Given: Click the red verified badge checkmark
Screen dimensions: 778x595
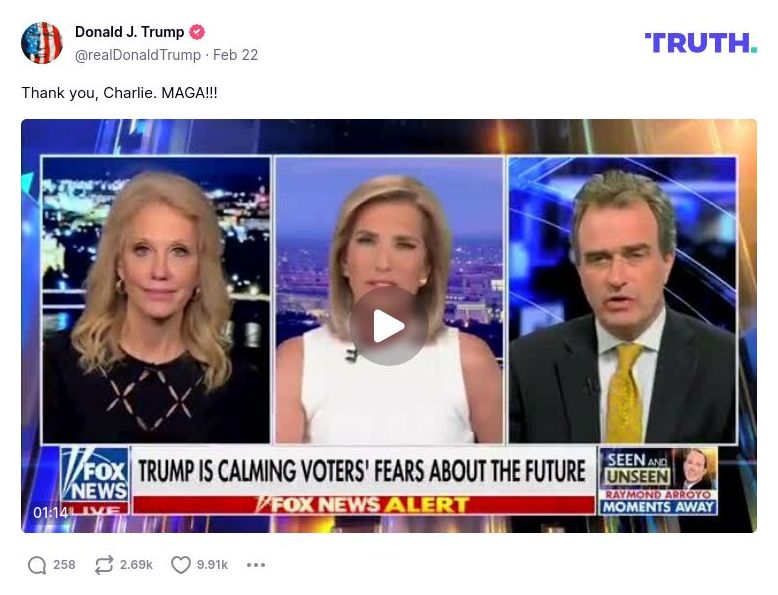Looking at the screenshot, I should pos(197,32).
